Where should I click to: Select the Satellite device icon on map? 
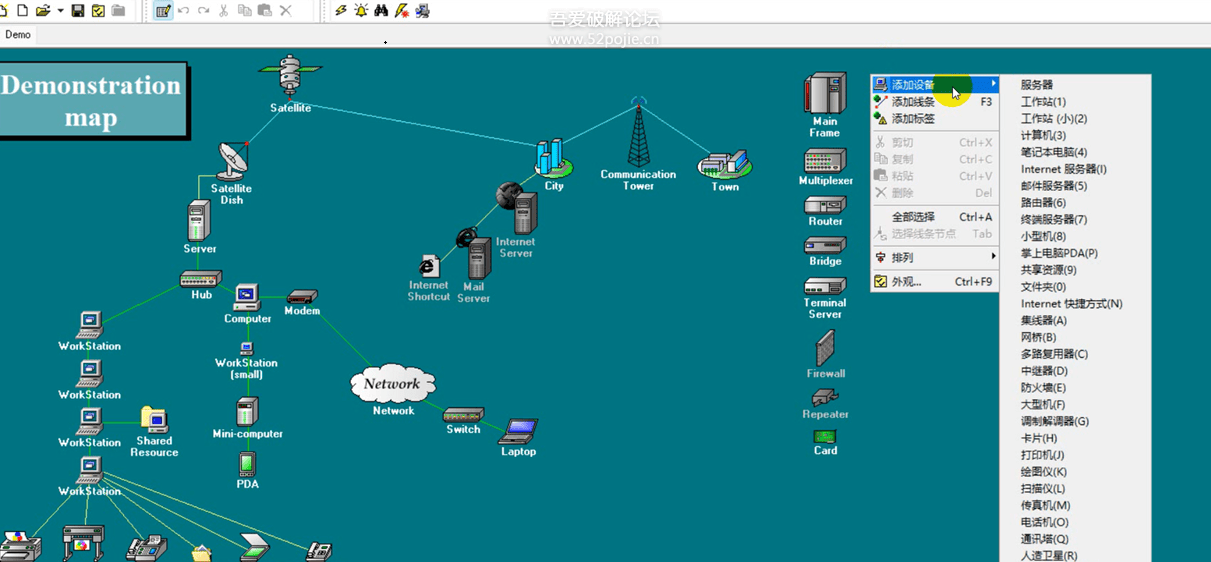tap(290, 76)
